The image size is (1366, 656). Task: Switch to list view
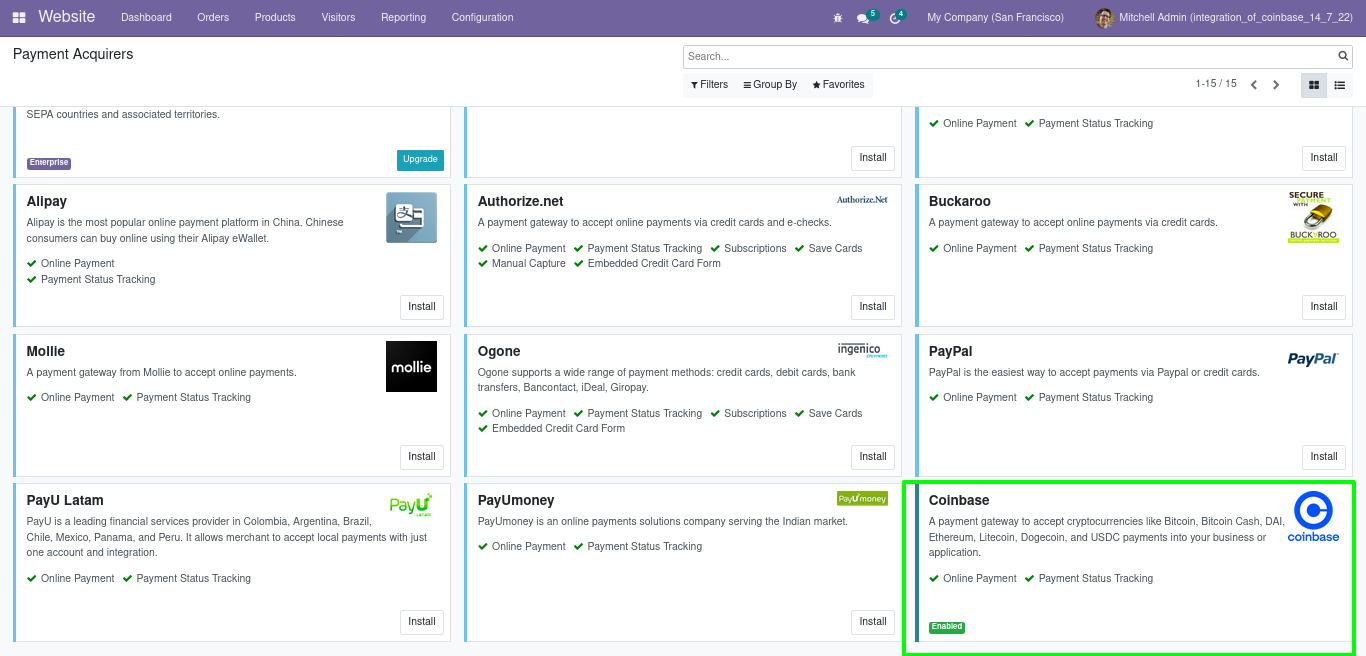click(1340, 85)
